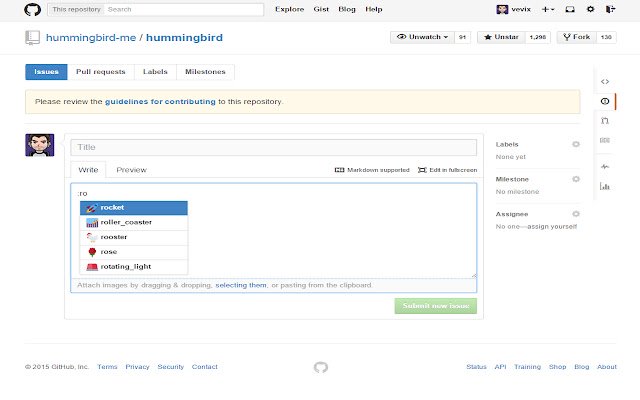Choose the rotating_light emoji suggestion
Image resolution: width=640 pixels, height=400 pixels.
pyautogui.click(x=134, y=267)
